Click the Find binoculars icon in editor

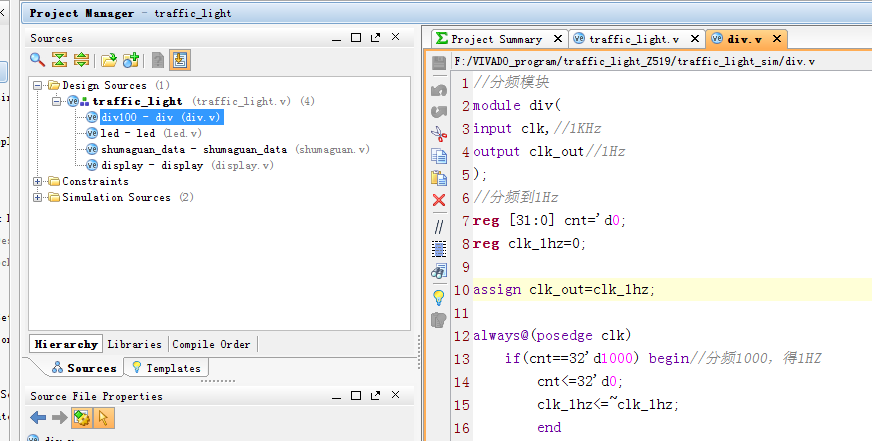pos(439,271)
